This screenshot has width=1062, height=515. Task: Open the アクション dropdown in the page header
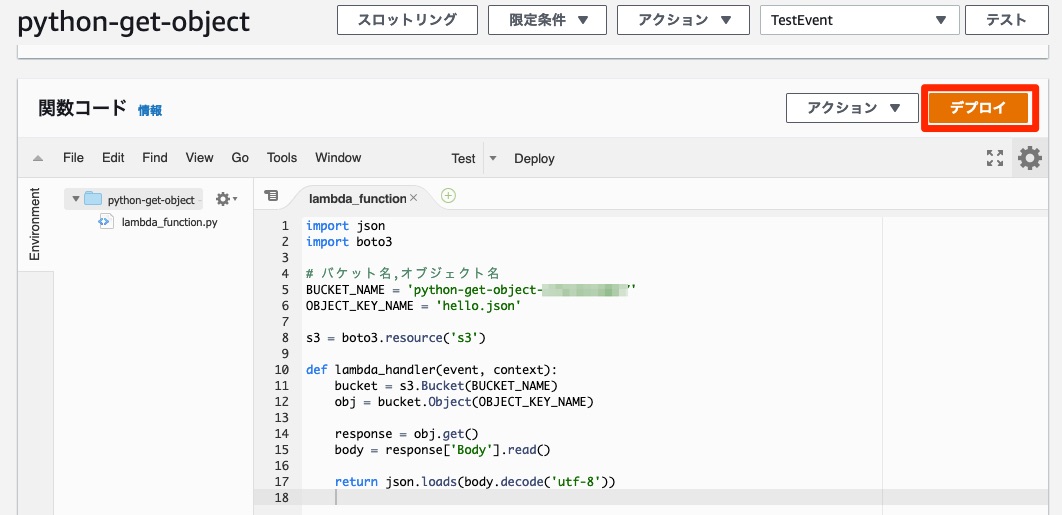point(683,20)
